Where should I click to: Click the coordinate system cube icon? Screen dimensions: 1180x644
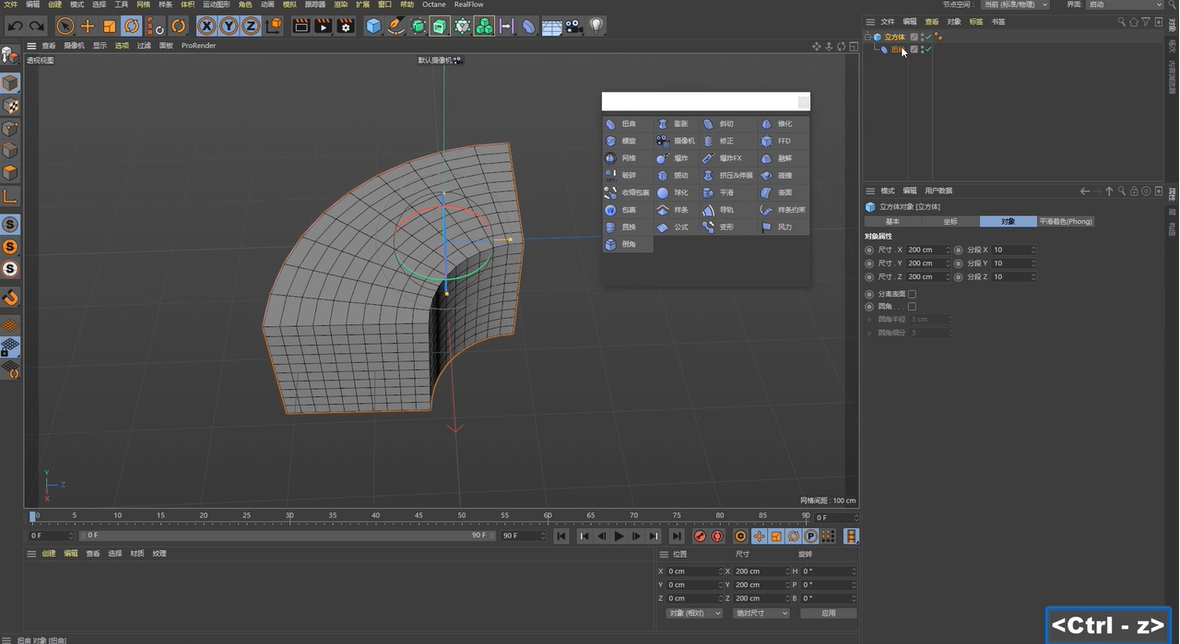click(x=274, y=26)
